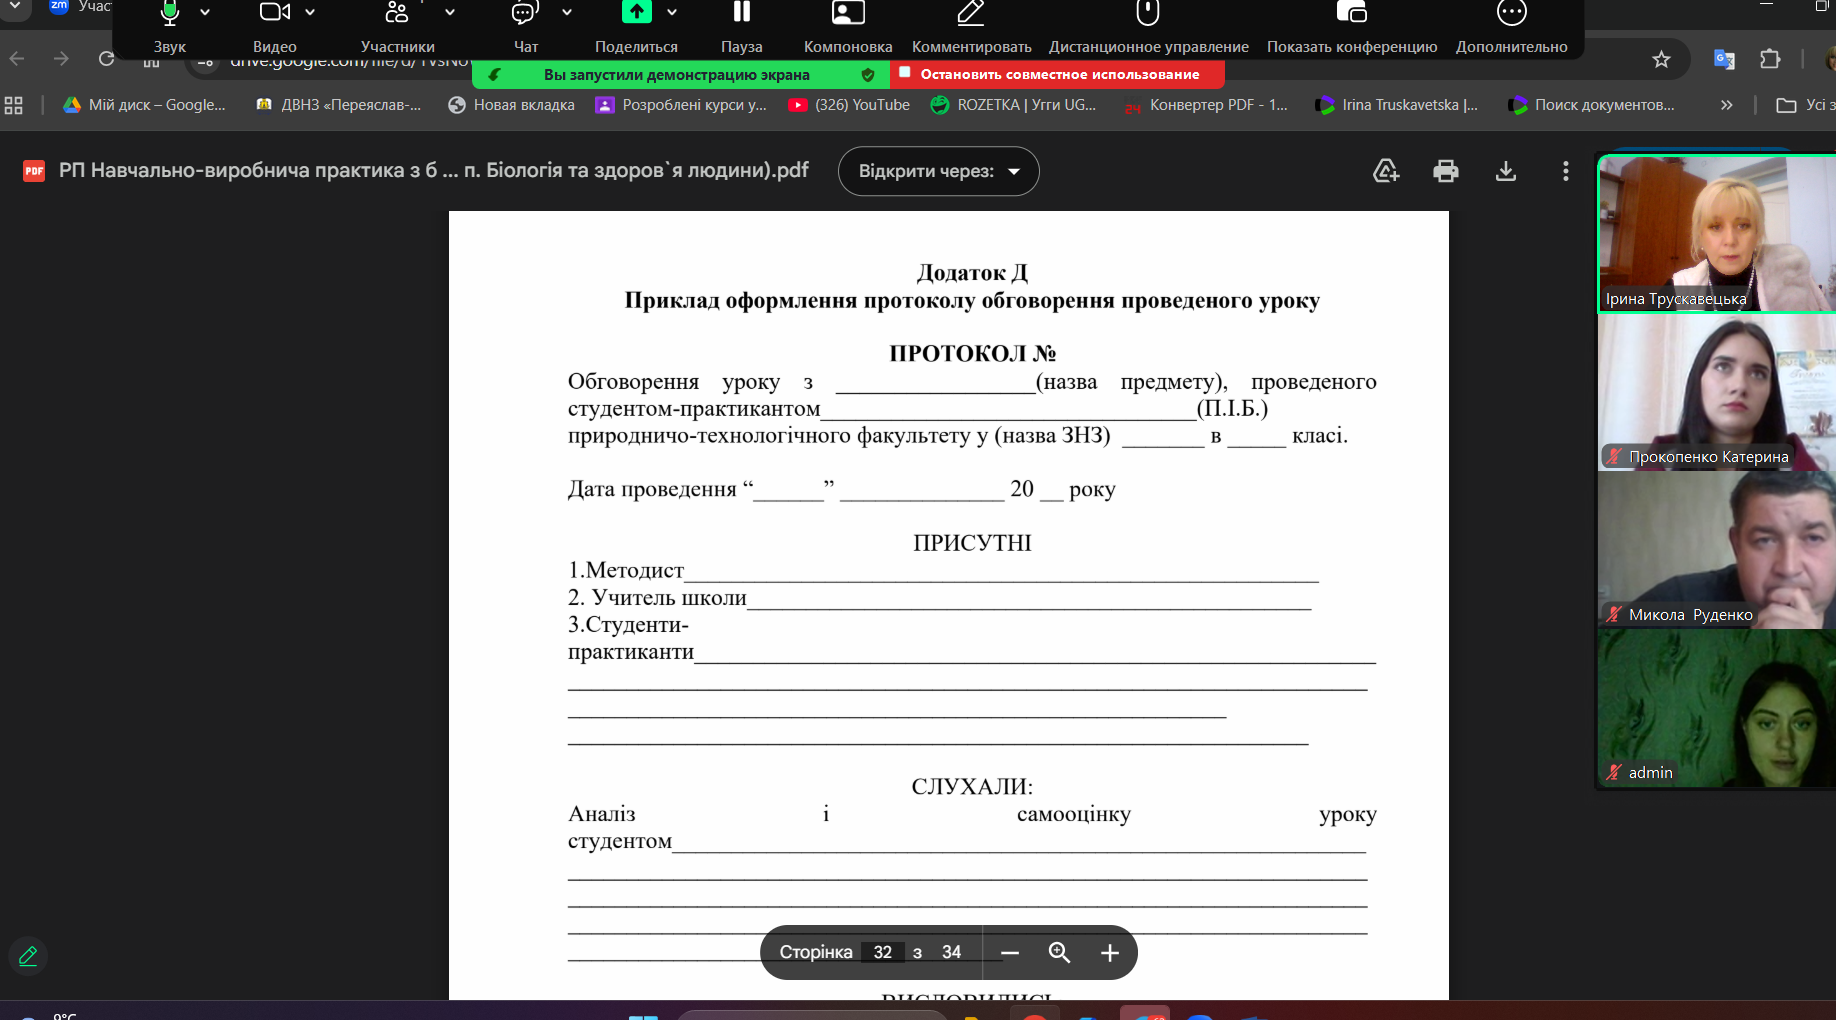
Task: Click the magnifier fit-zoom icon
Action: point(1059,953)
